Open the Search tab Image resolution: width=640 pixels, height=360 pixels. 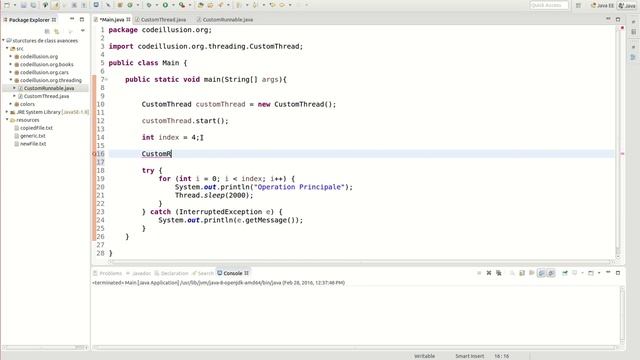[x=203, y=273]
